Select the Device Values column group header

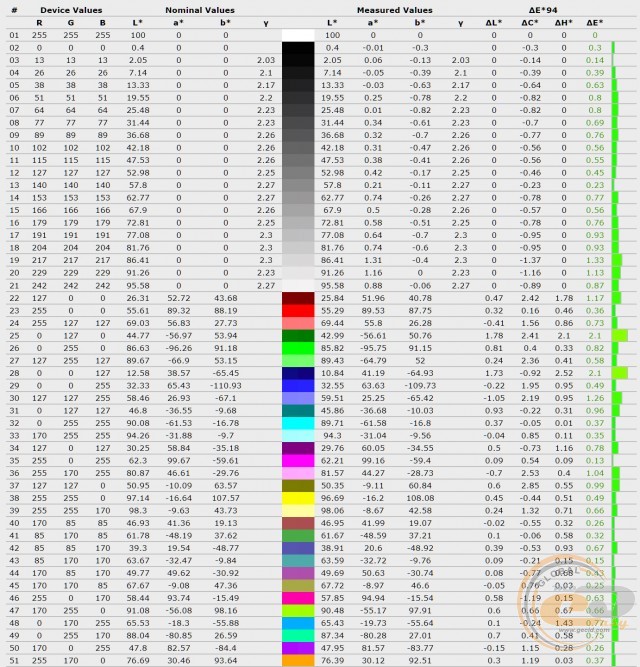coord(71,10)
